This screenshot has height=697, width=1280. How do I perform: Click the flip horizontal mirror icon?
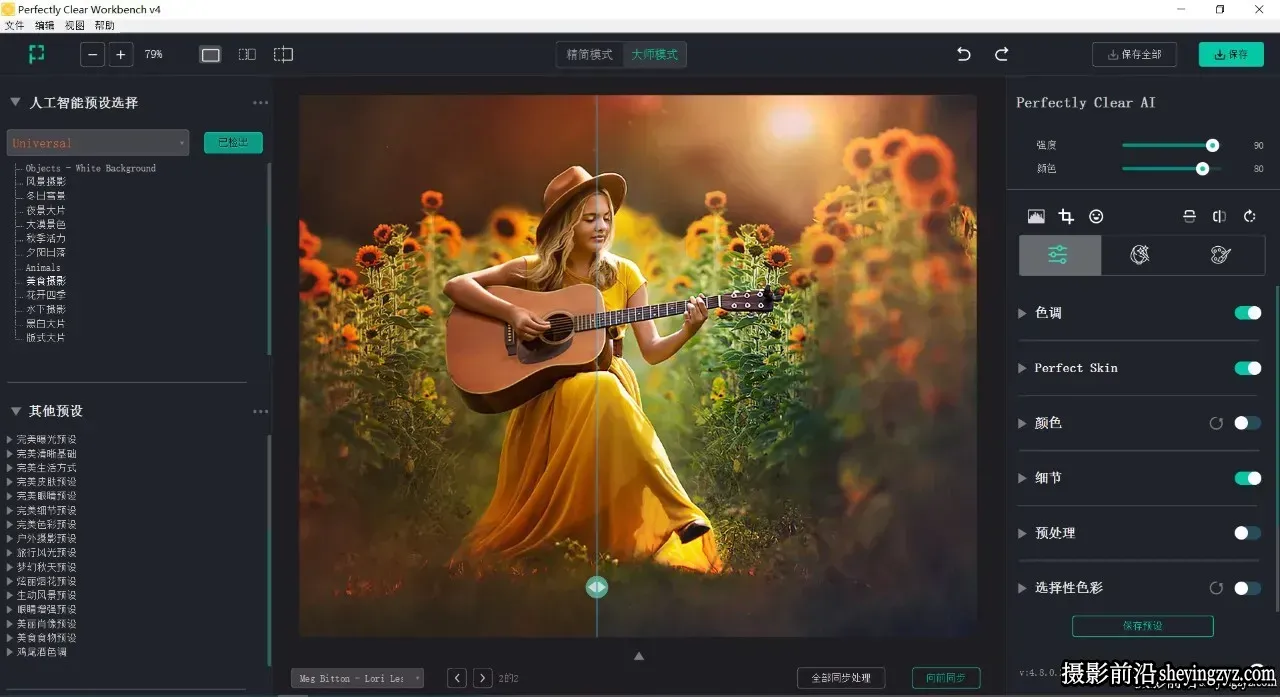pyautogui.click(x=1219, y=216)
